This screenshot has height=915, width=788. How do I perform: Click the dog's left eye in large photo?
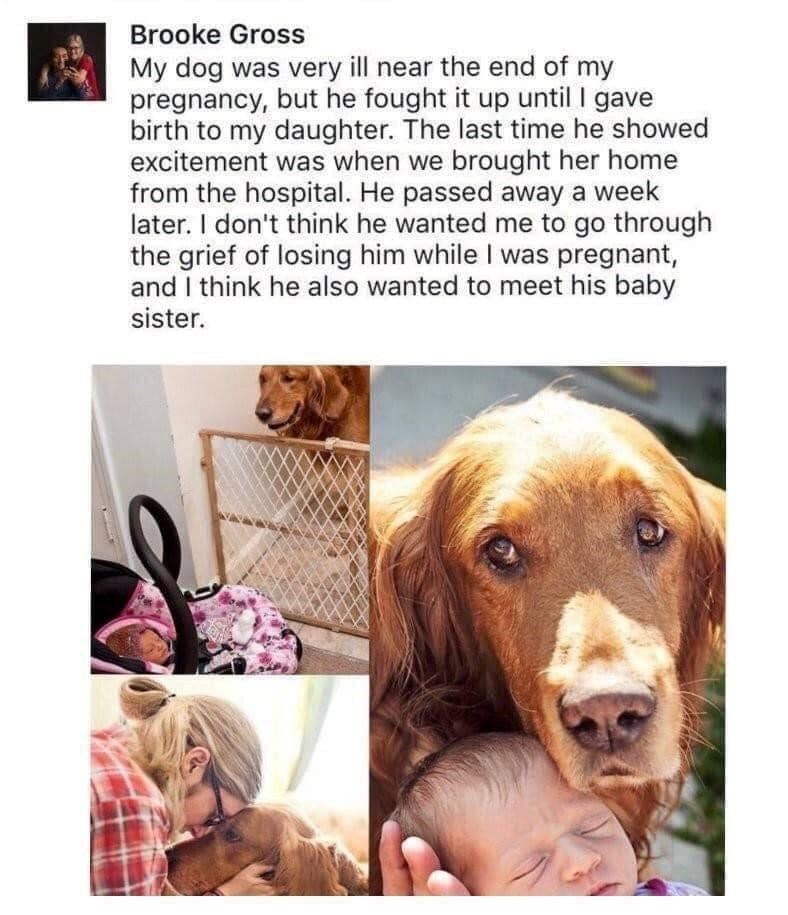[502, 551]
